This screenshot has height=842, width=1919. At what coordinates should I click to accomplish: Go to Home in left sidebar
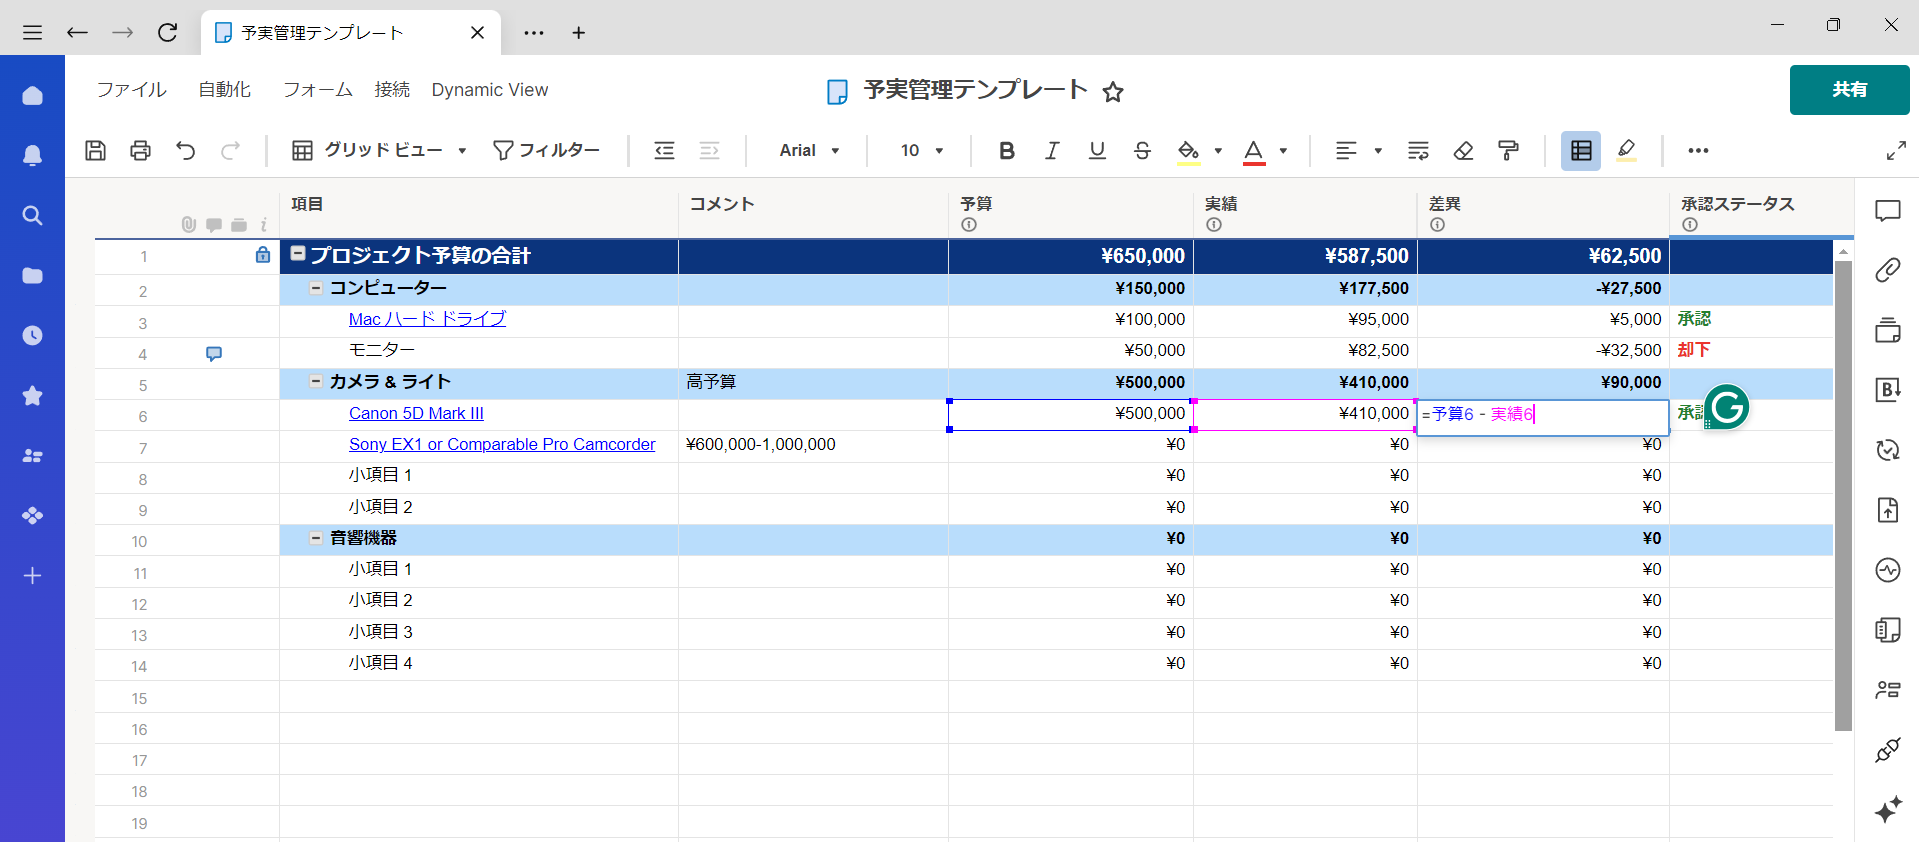(32, 95)
